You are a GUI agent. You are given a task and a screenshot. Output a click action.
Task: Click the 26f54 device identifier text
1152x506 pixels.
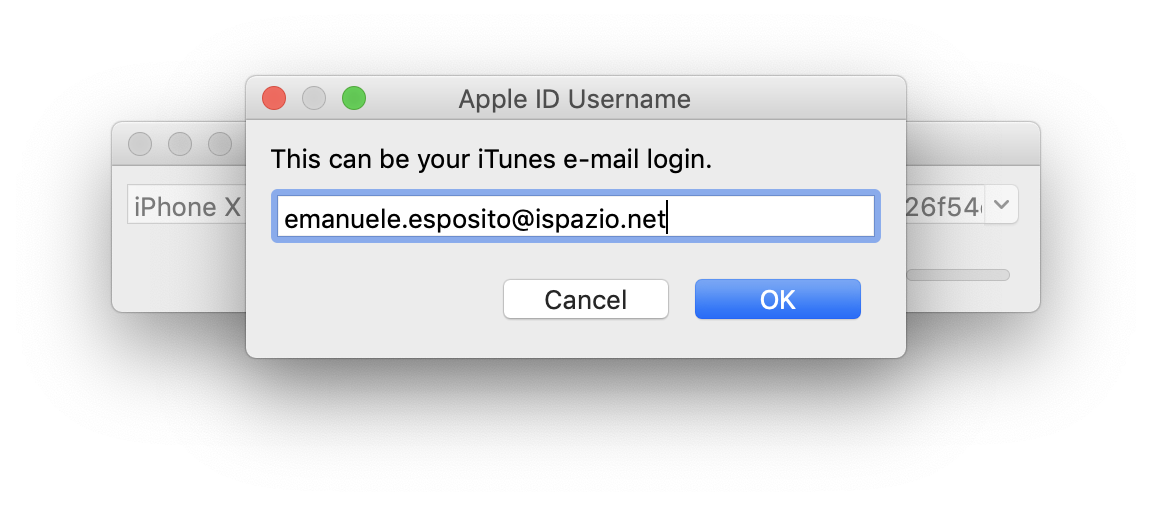click(945, 207)
